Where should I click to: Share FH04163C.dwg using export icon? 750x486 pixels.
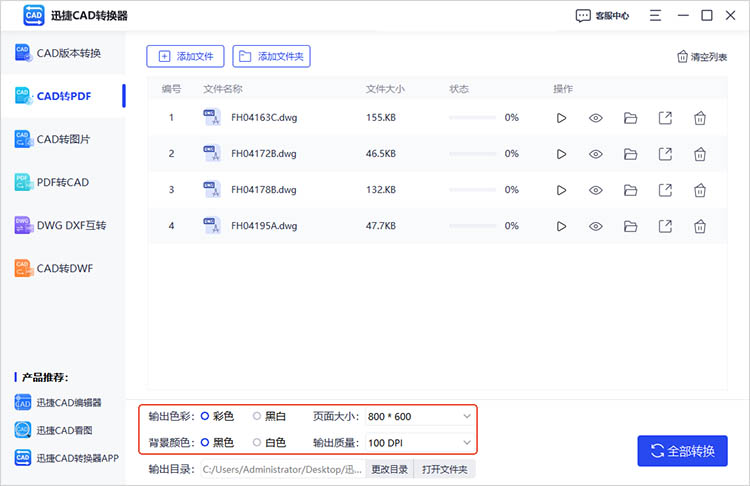[665, 118]
